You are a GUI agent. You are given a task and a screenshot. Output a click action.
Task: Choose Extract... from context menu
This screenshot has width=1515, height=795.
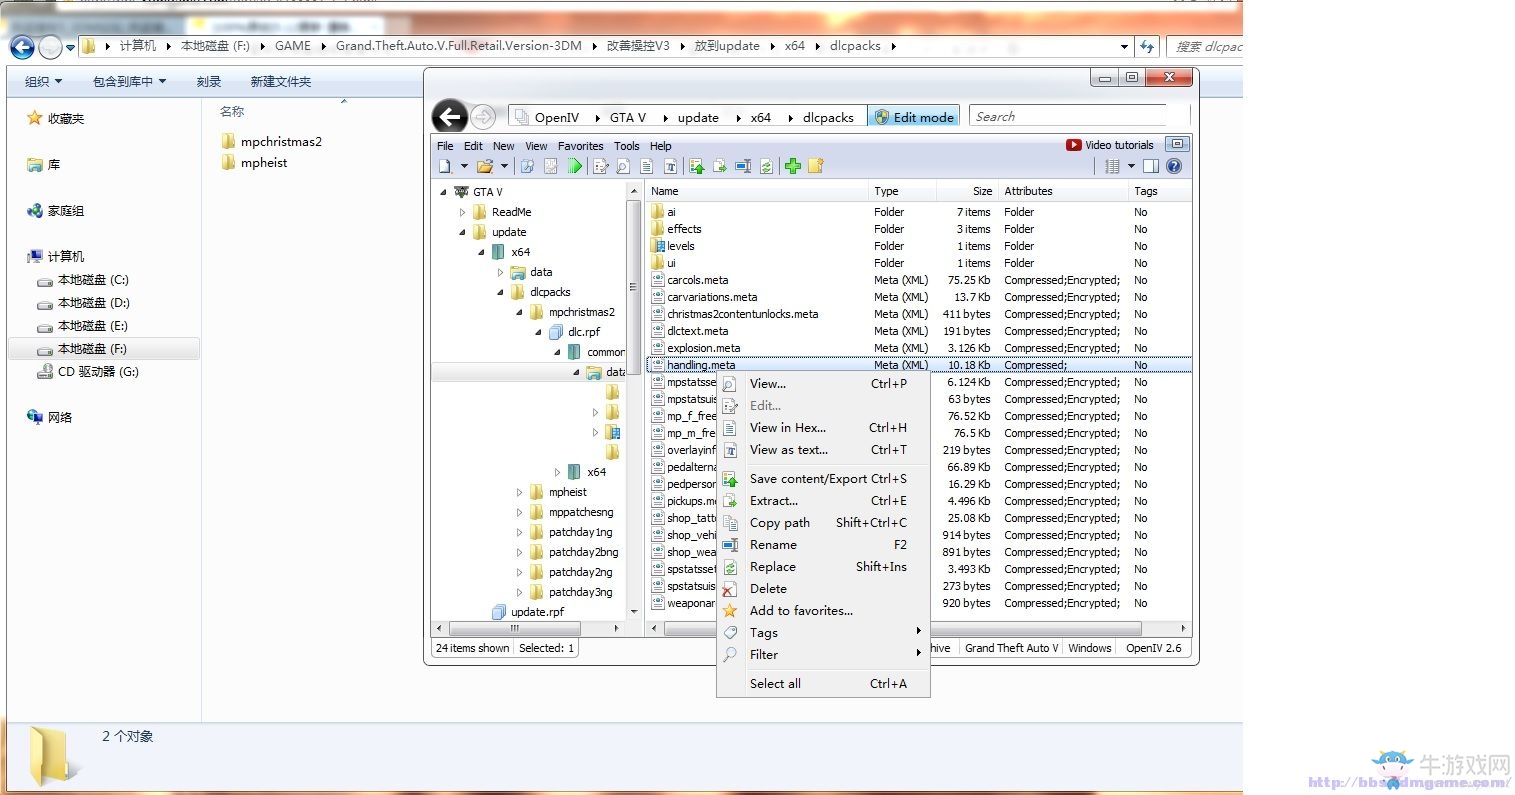[x=823, y=500]
